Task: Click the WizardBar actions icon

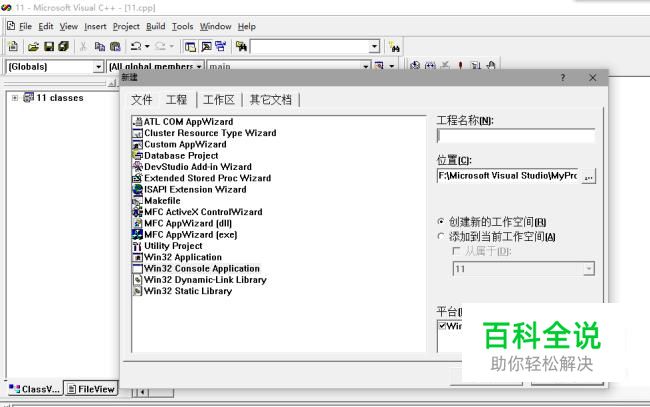Action: point(379,66)
